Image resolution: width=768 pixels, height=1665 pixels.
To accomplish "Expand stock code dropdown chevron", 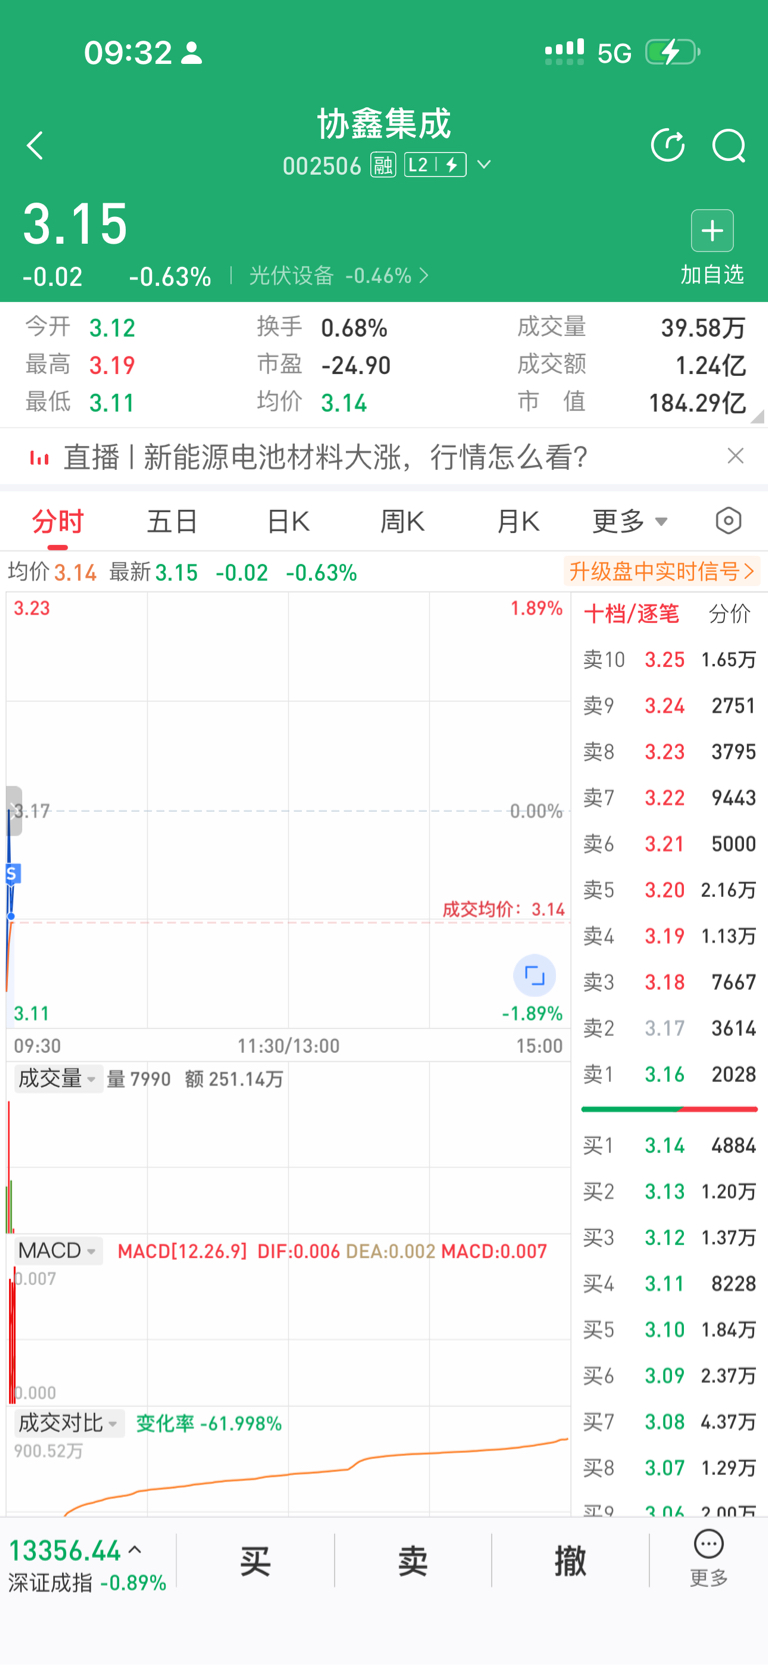I will [x=484, y=165].
